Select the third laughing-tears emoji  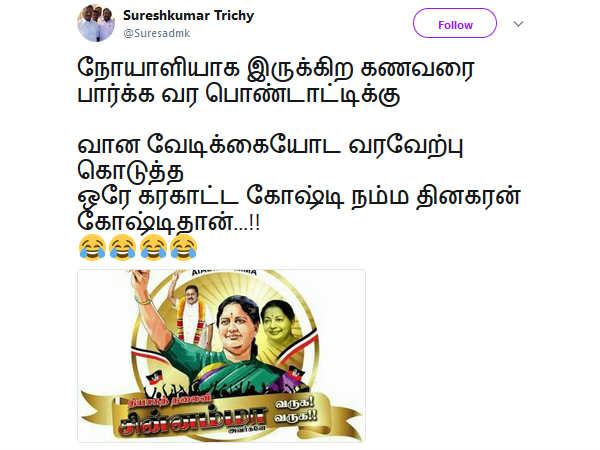pyautogui.click(x=153, y=248)
